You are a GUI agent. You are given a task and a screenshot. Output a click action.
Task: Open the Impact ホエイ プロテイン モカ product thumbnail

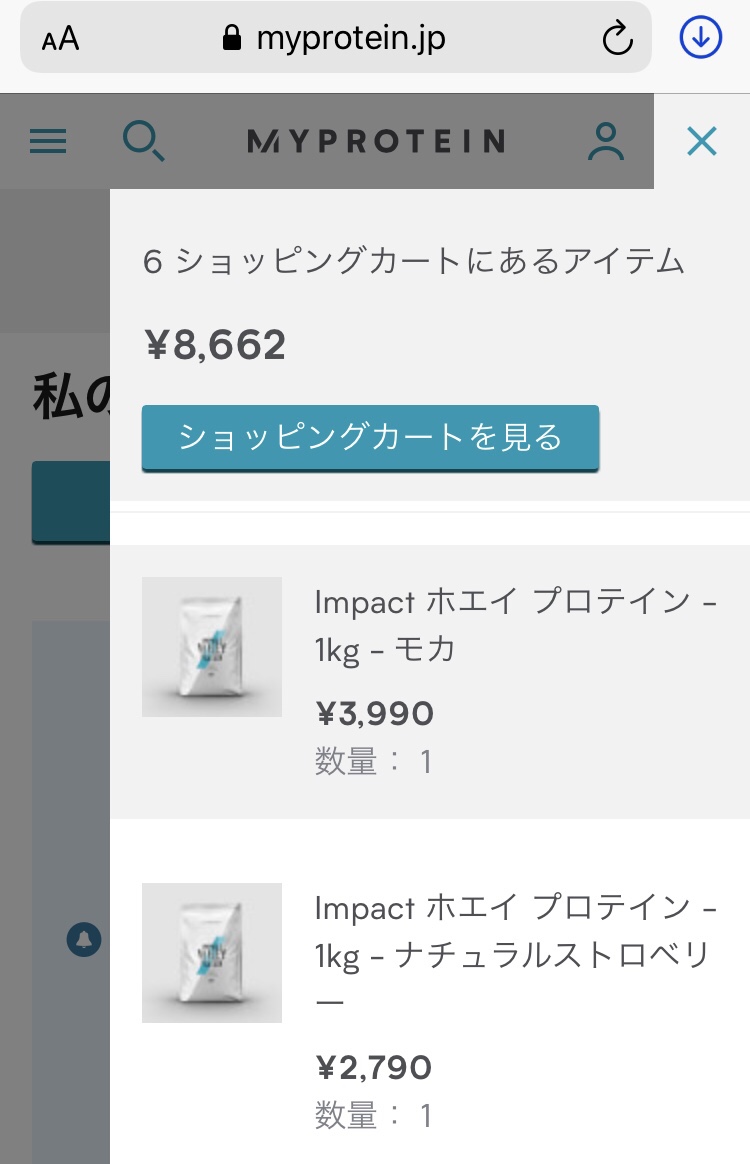[212, 647]
